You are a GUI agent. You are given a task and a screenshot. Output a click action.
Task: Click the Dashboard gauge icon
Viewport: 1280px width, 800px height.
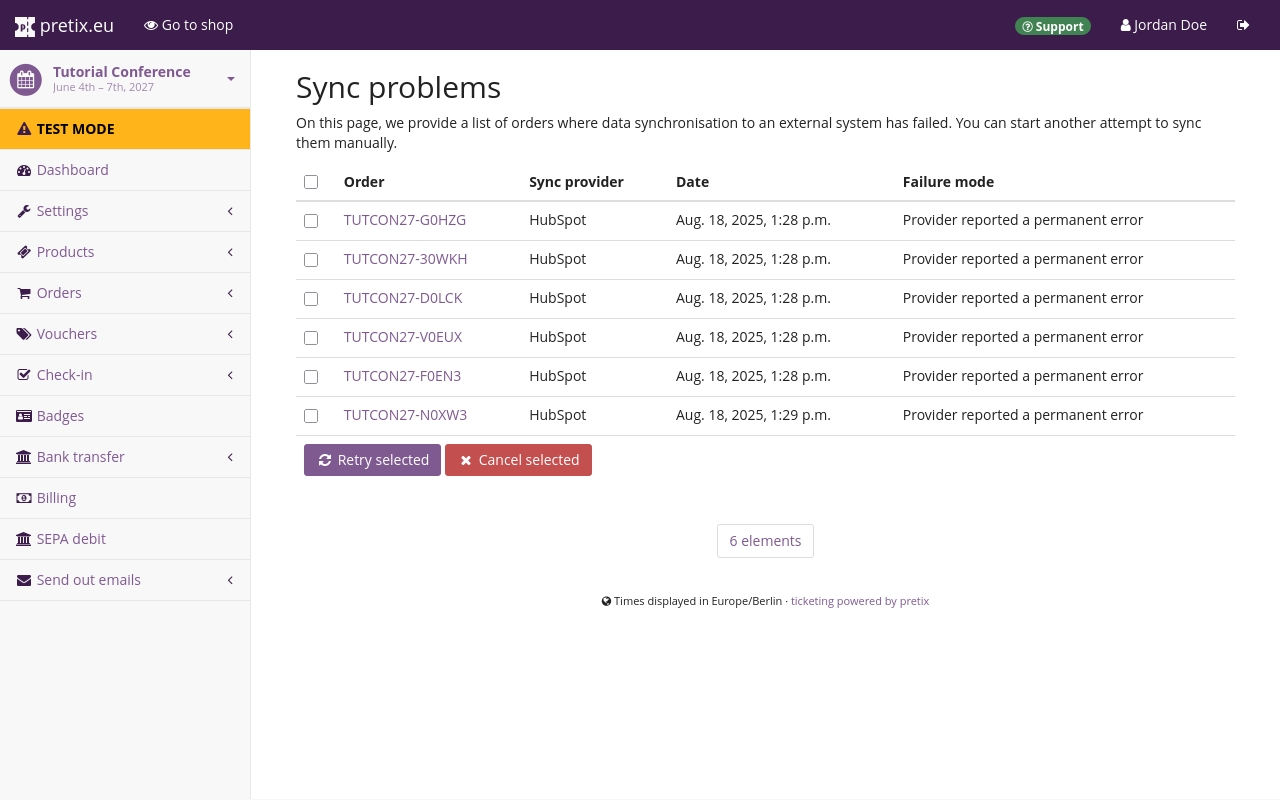click(x=24, y=170)
